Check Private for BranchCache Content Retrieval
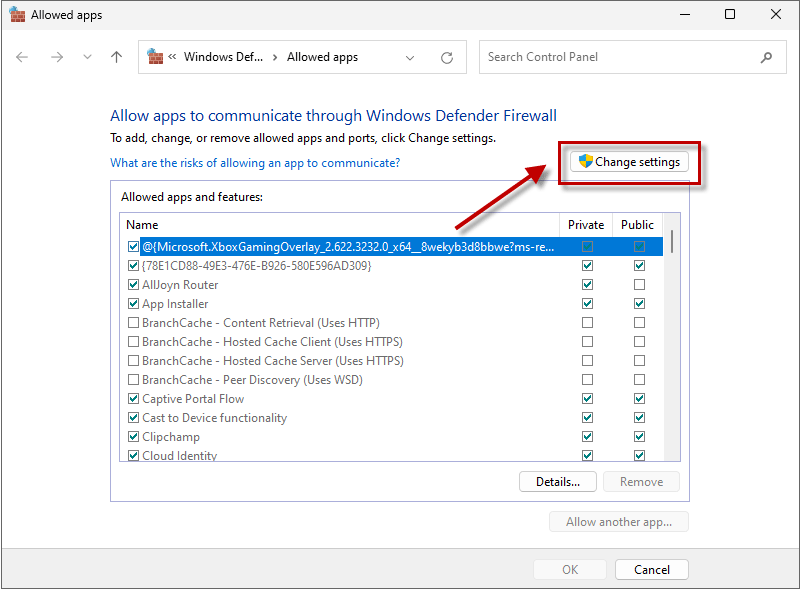The width and height of the screenshot is (800, 589). pos(587,323)
